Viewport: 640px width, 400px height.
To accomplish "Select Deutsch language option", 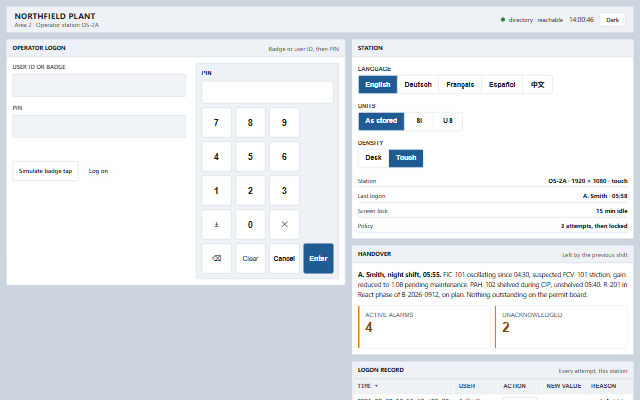I will (418, 84).
